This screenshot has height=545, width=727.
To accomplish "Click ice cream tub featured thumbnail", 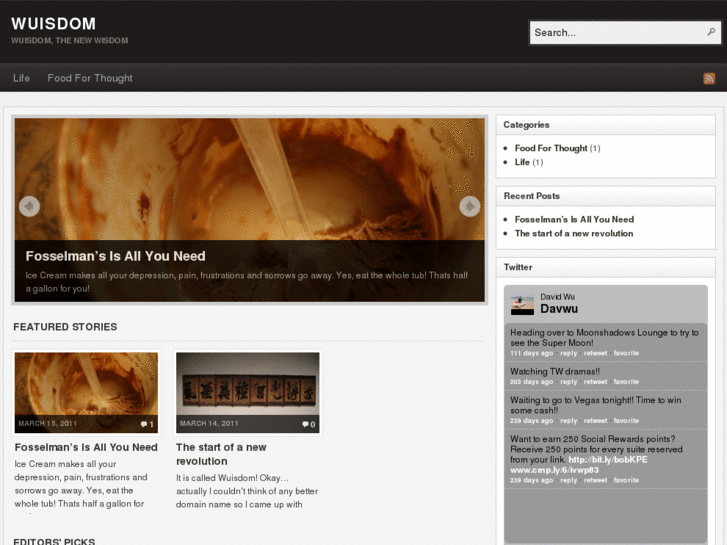I will (86, 392).
